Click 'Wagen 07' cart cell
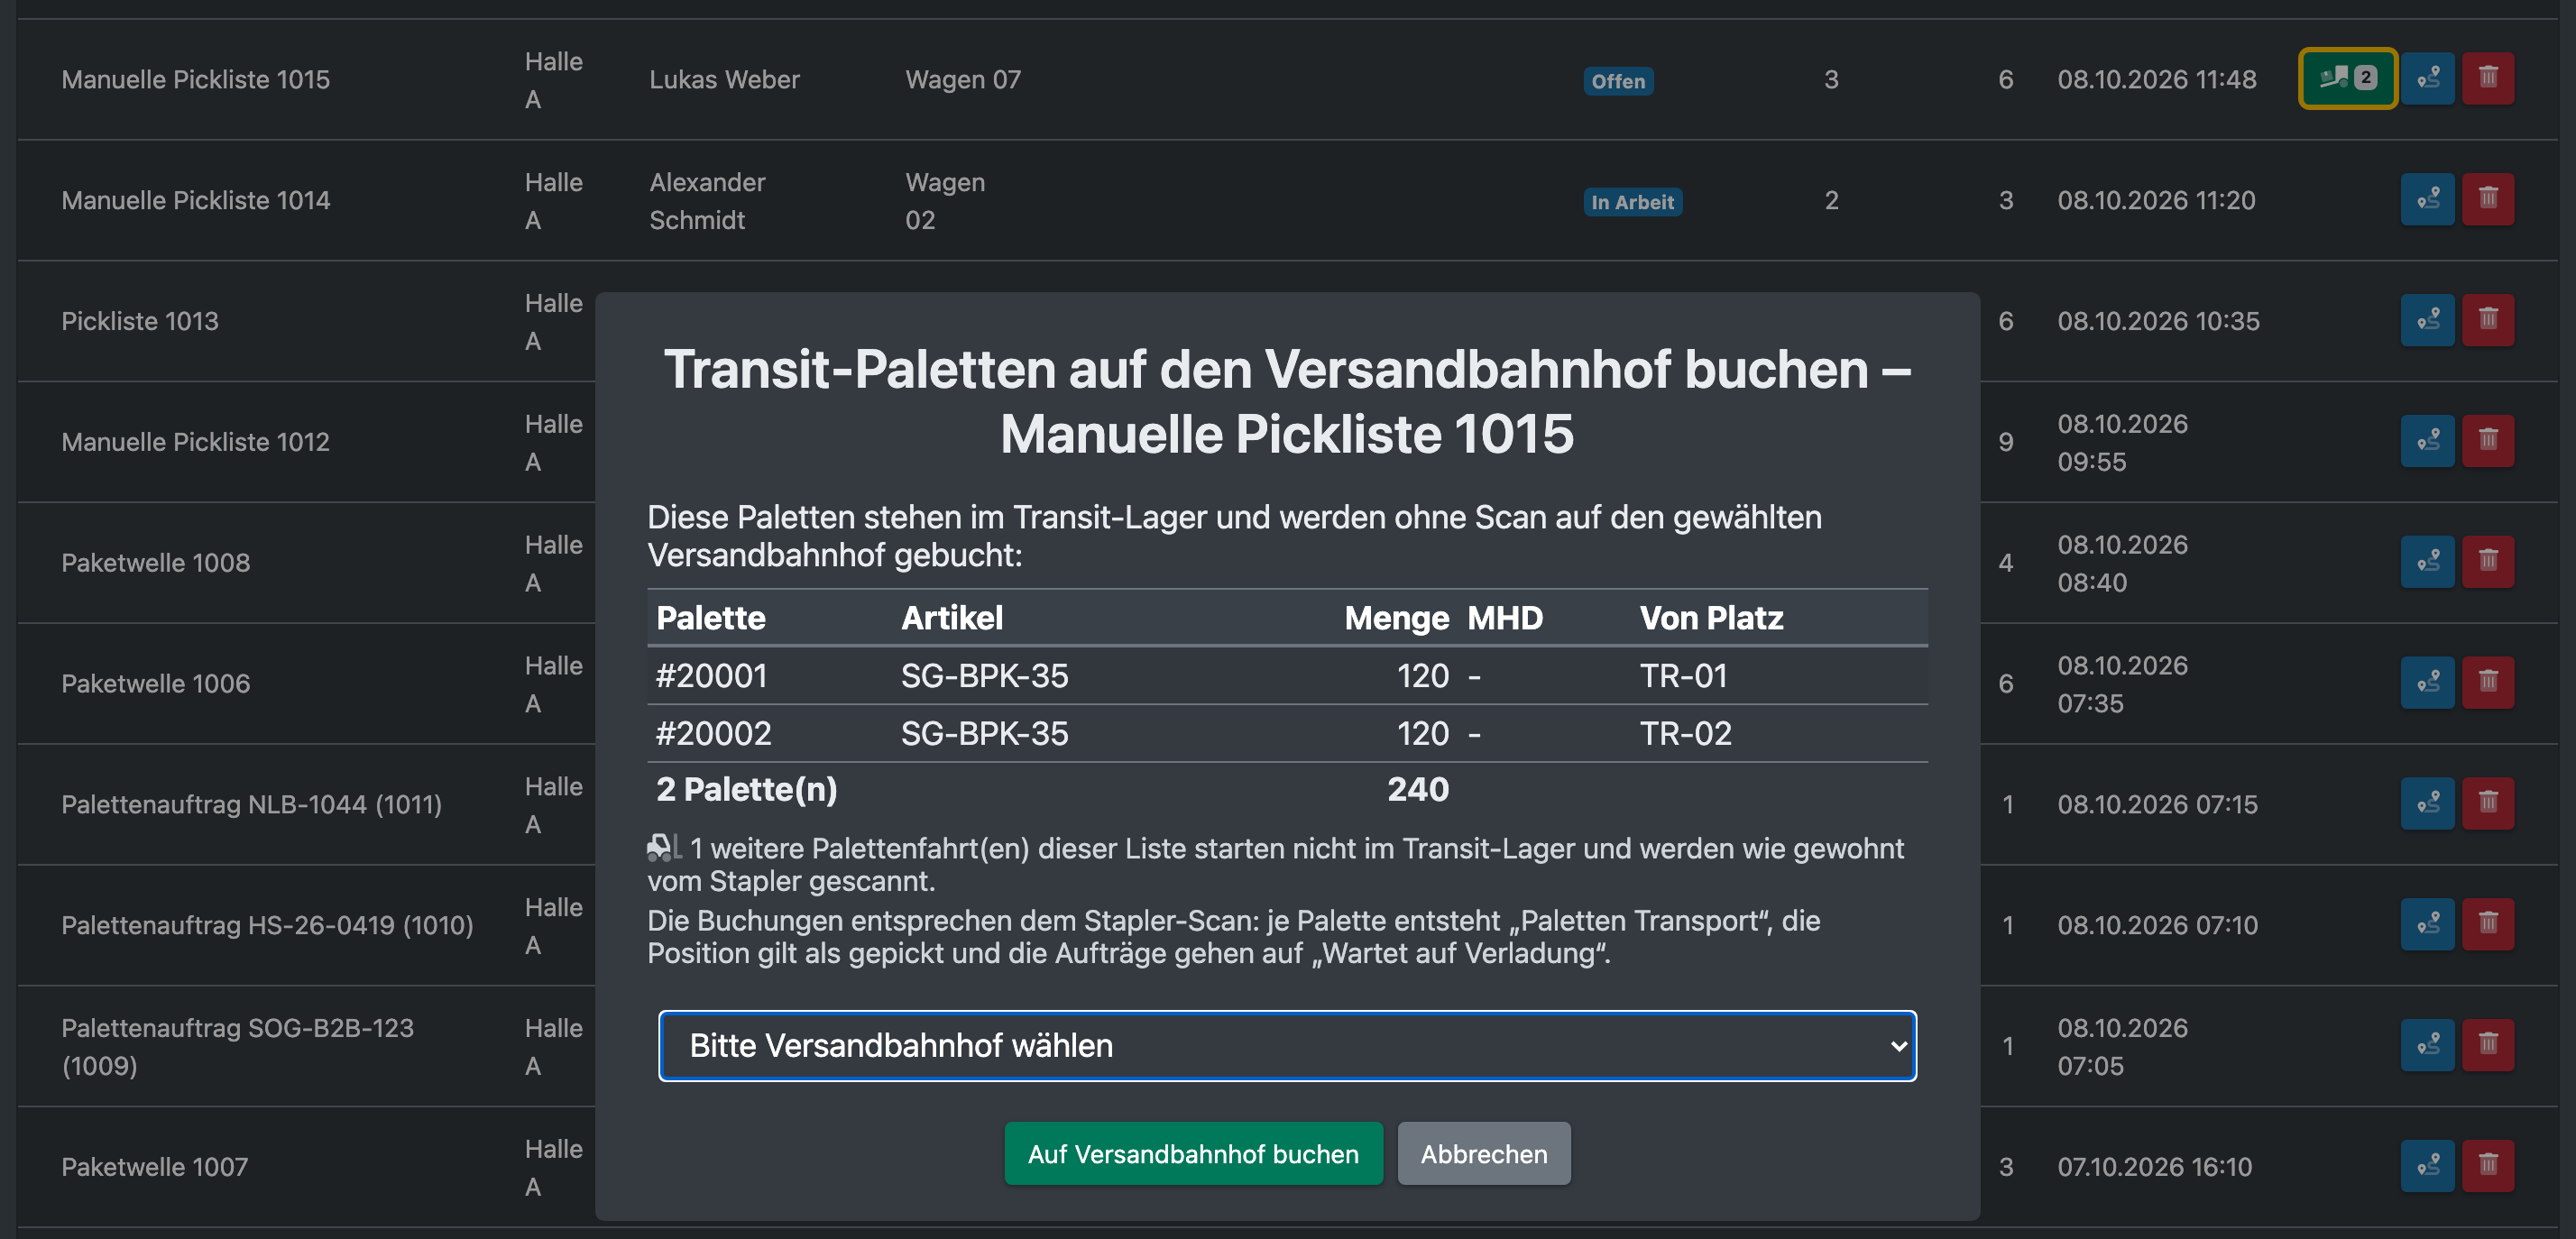Viewport: 2576px width, 1239px height. pos(963,79)
